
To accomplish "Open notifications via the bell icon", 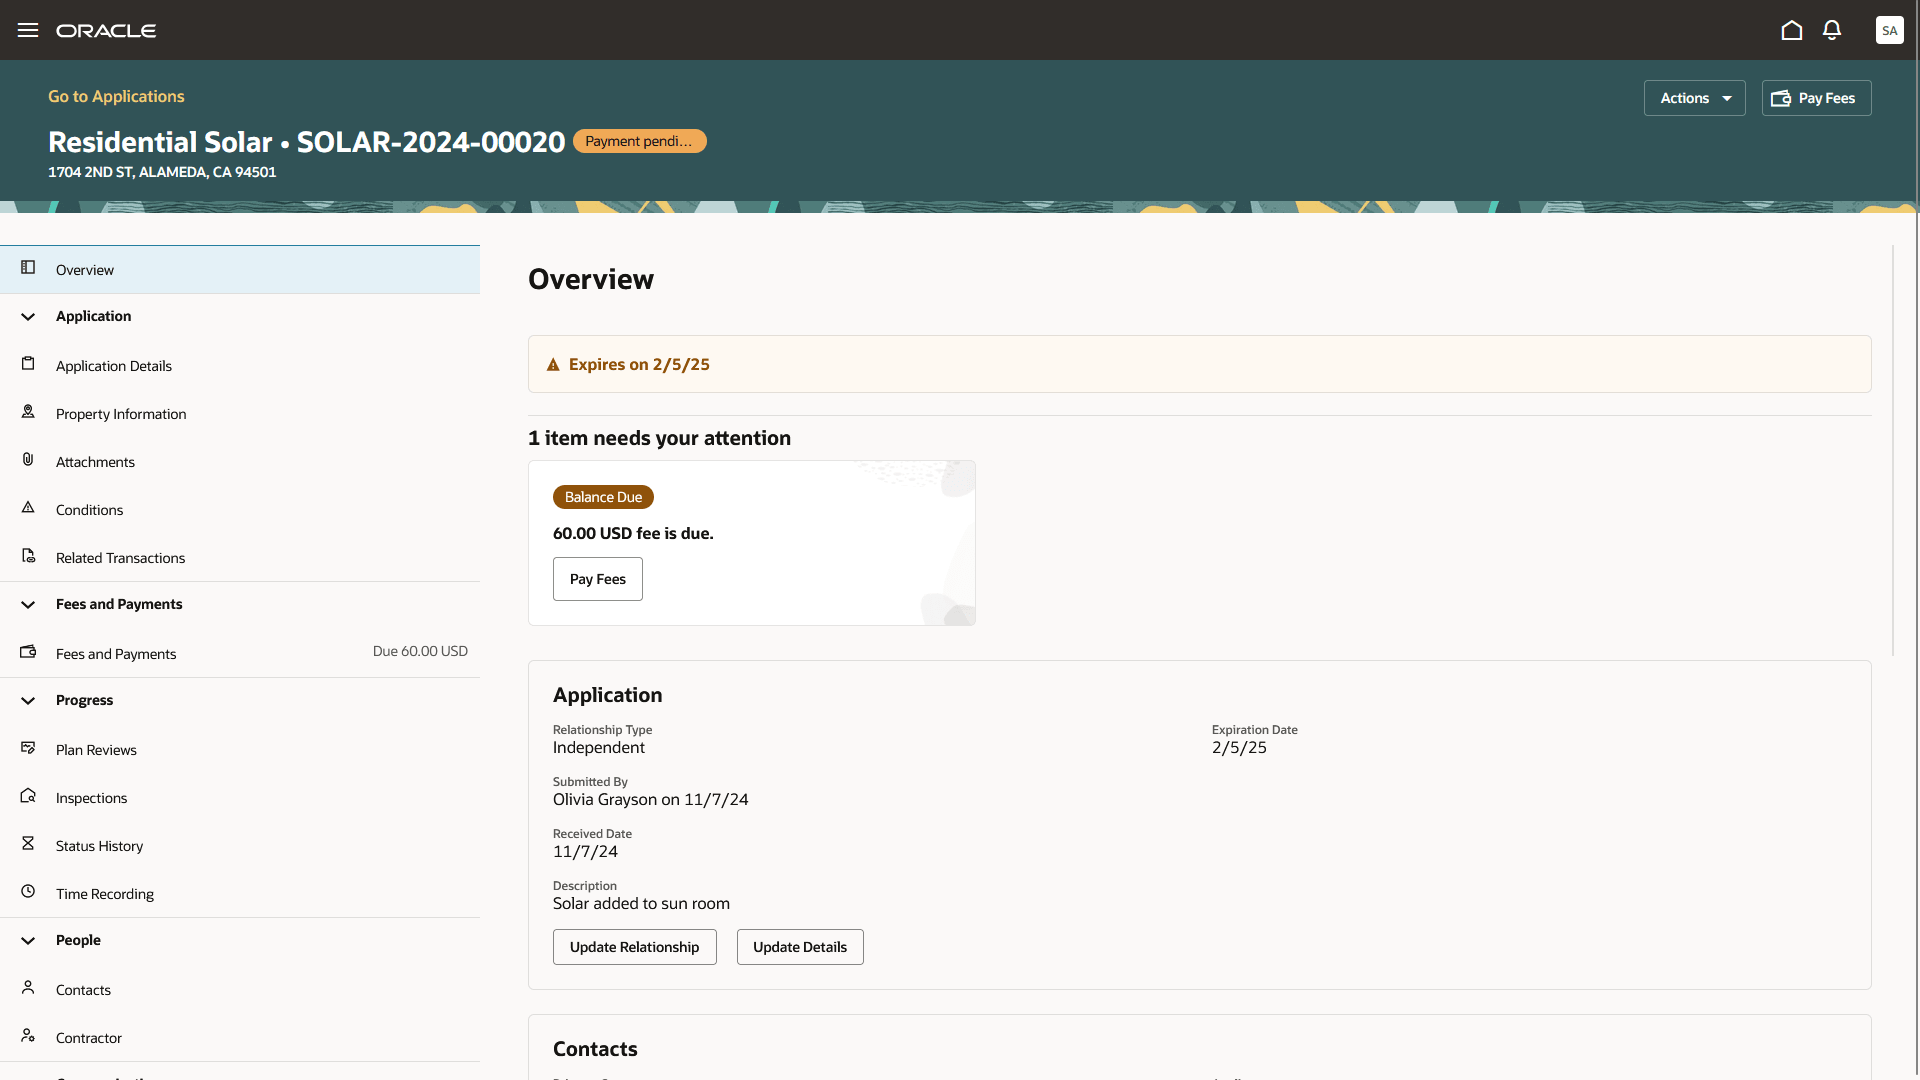I will coord(1831,30).
